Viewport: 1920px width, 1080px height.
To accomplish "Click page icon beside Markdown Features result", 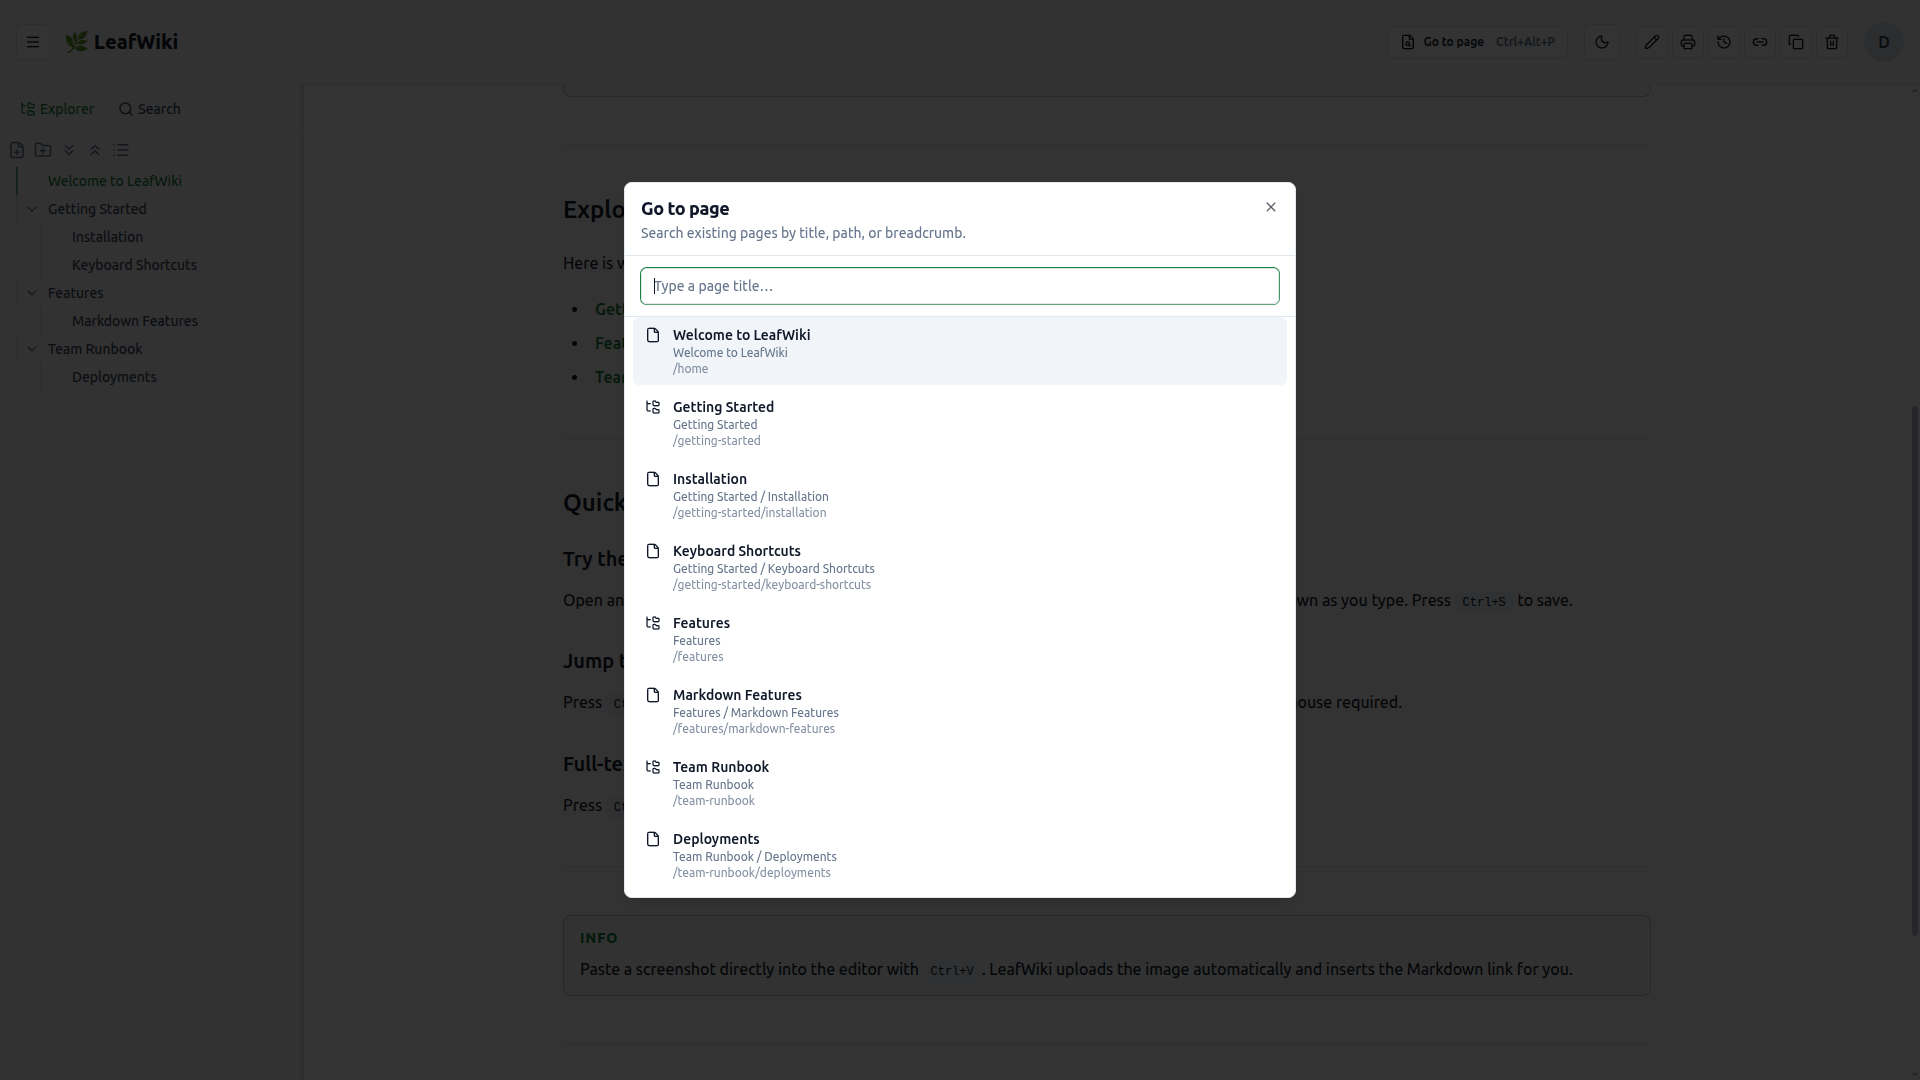I will point(653,695).
